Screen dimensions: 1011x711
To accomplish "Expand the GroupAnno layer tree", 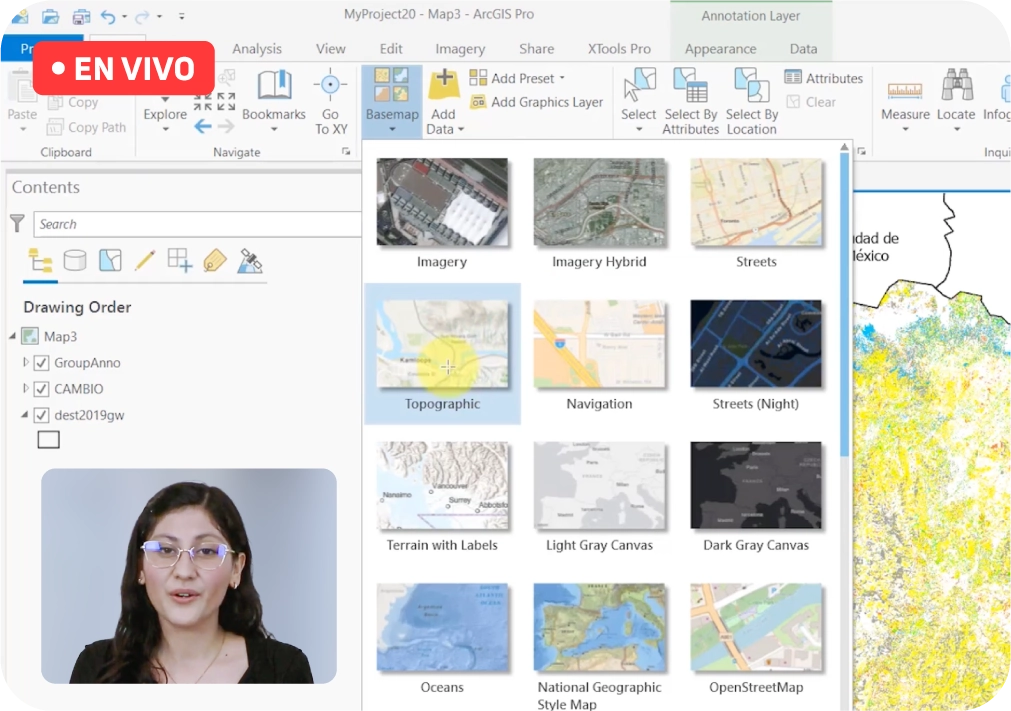I will pyautogui.click(x=27, y=362).
